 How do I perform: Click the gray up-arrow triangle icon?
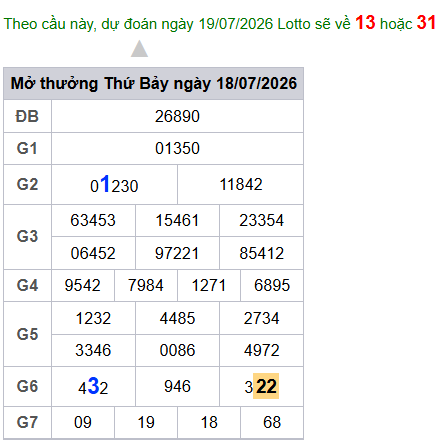pyautogui.click(x=139, y=49)
